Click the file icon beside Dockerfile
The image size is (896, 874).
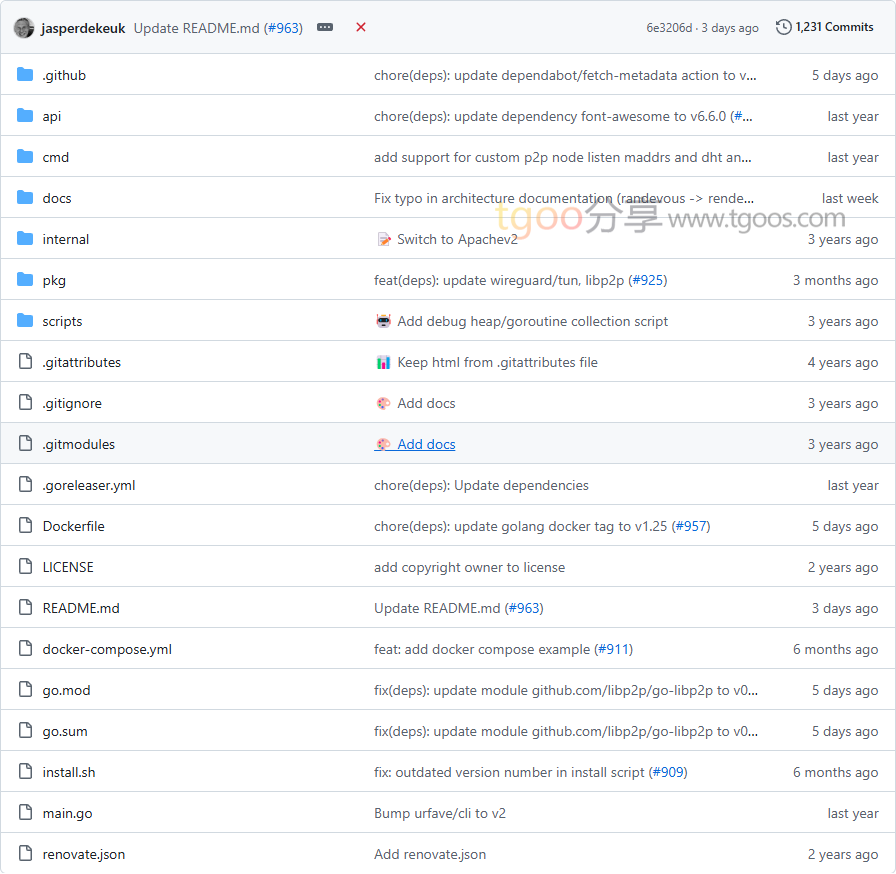point(25,526)
